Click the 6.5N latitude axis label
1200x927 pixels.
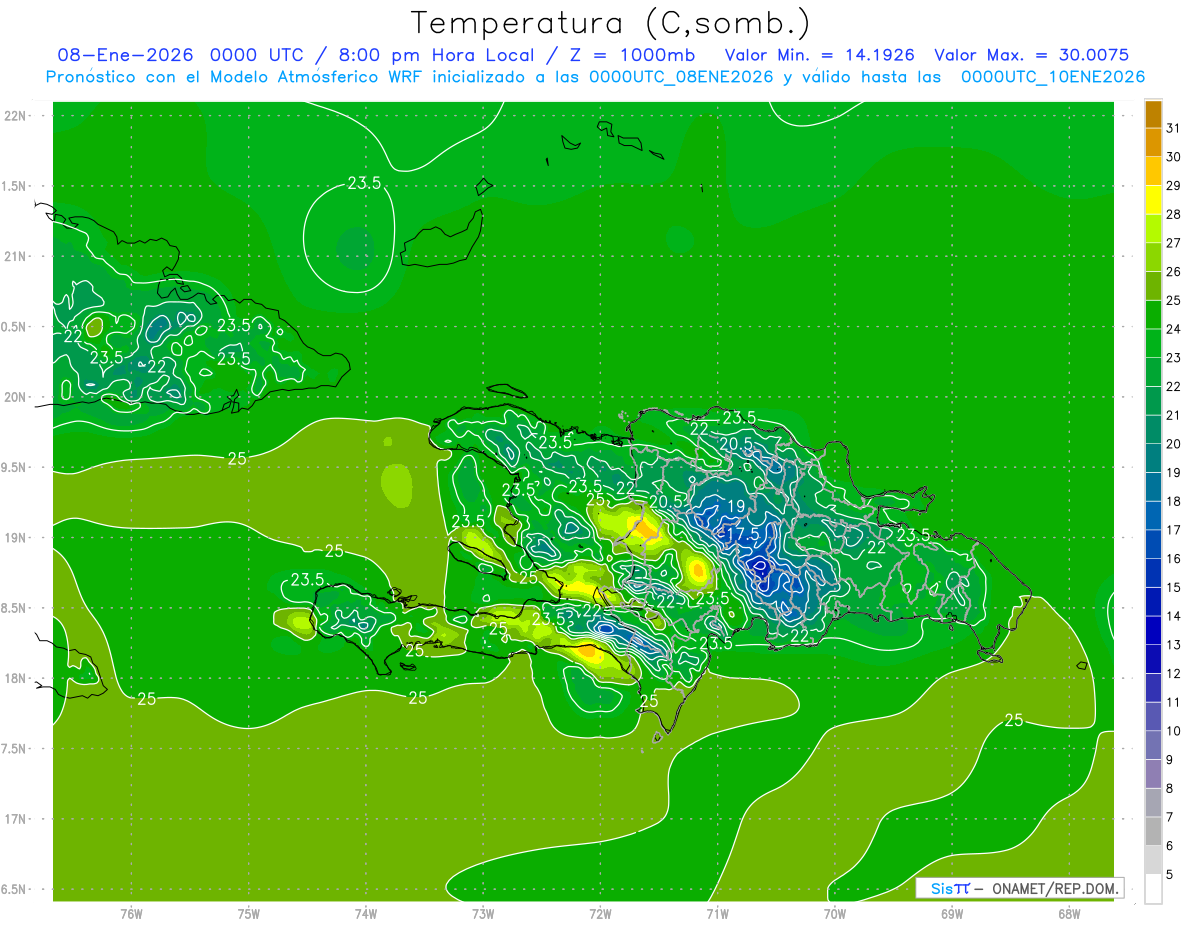(x=15, y=890)
